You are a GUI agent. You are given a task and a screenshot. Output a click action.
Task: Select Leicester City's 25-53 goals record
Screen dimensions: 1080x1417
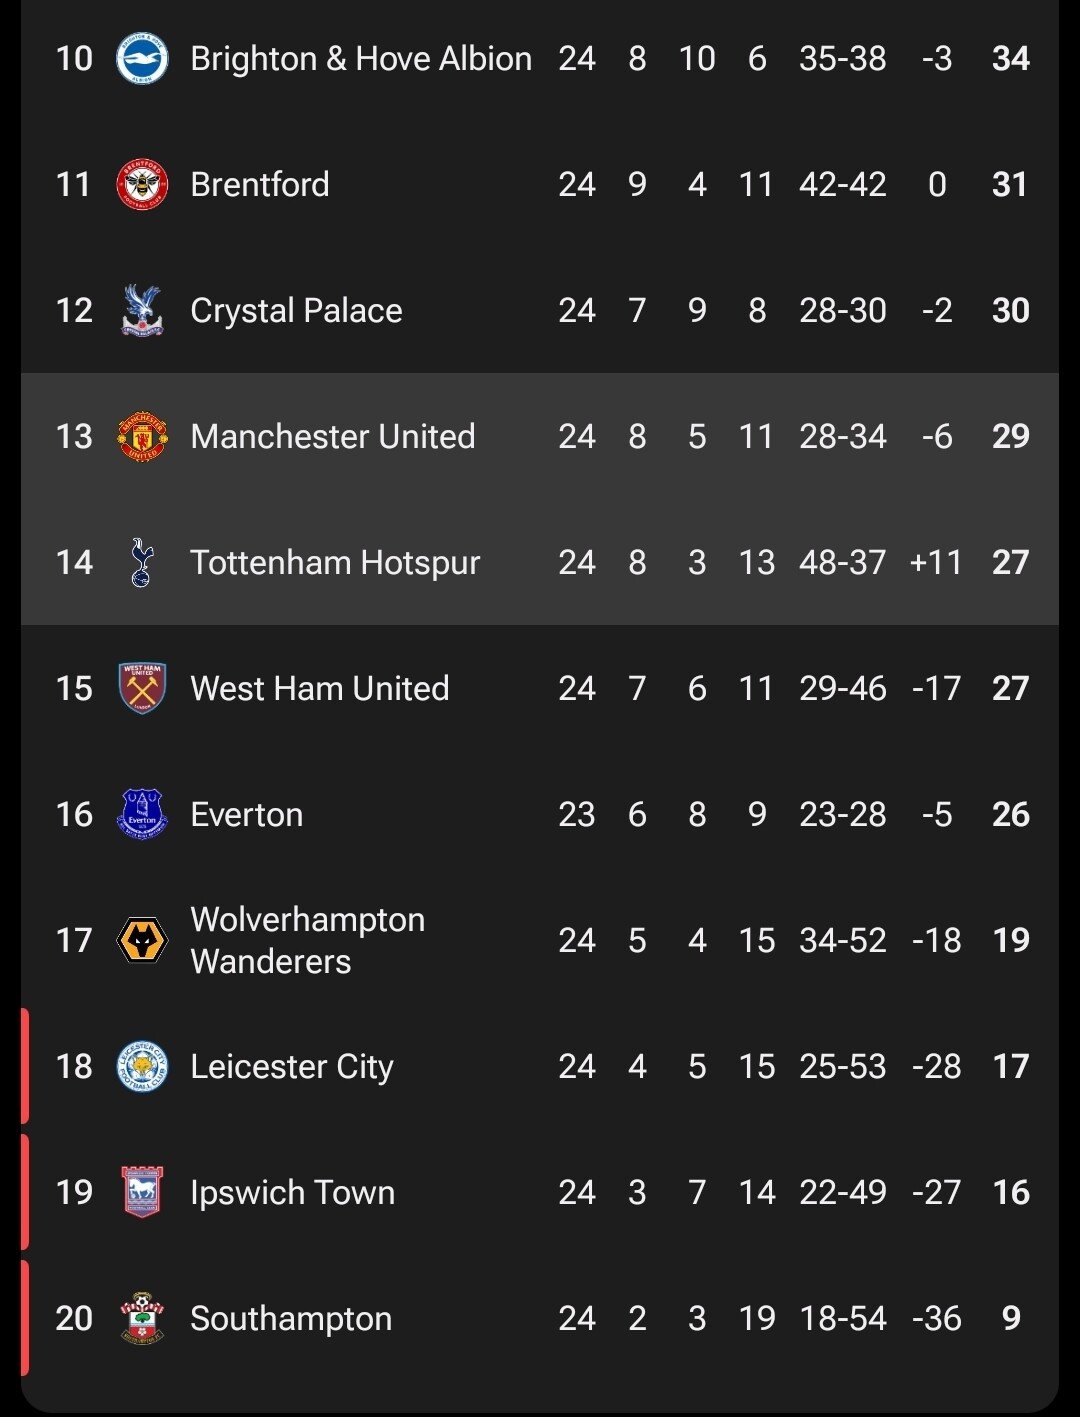842,1066
